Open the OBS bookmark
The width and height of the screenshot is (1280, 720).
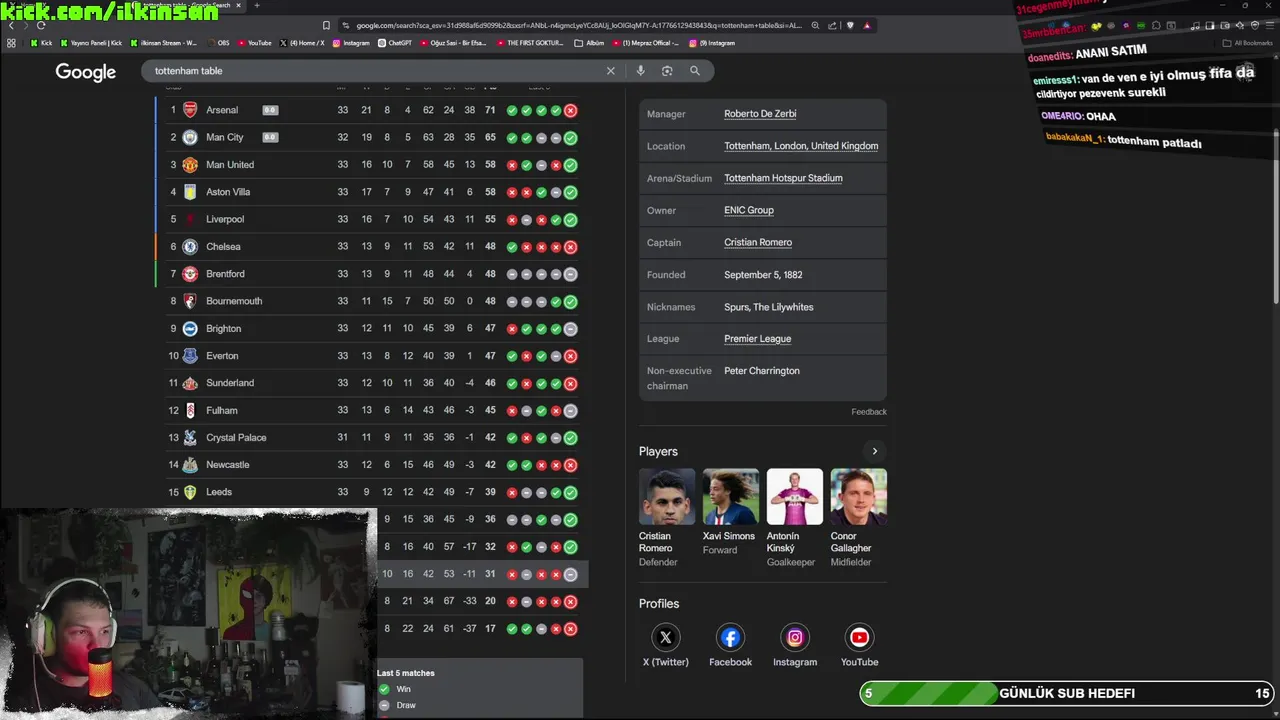(217, 43)
